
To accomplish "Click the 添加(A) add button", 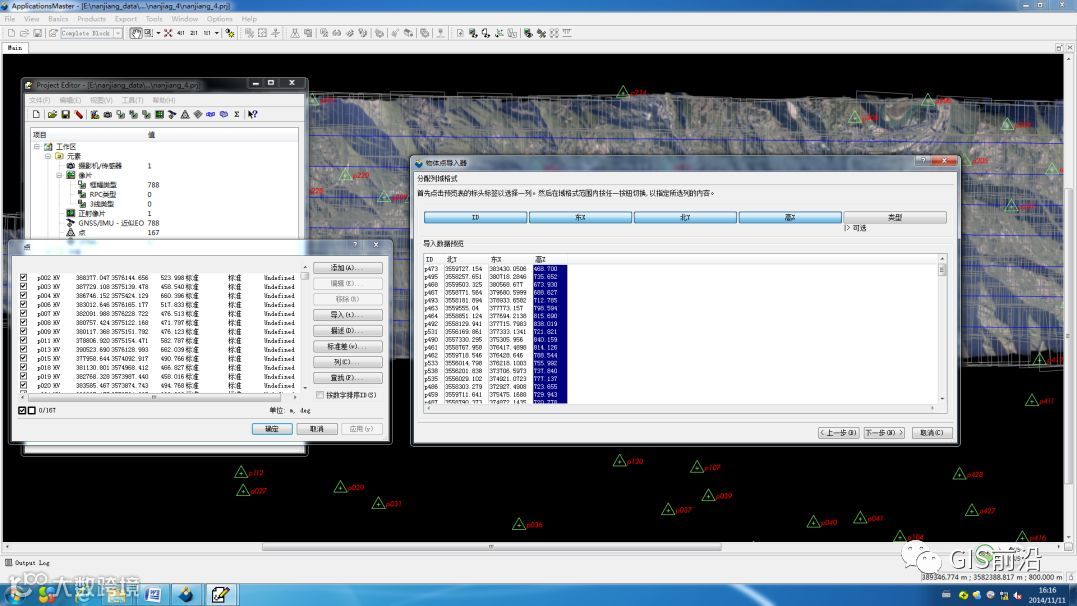I will [x=348, y=268].
